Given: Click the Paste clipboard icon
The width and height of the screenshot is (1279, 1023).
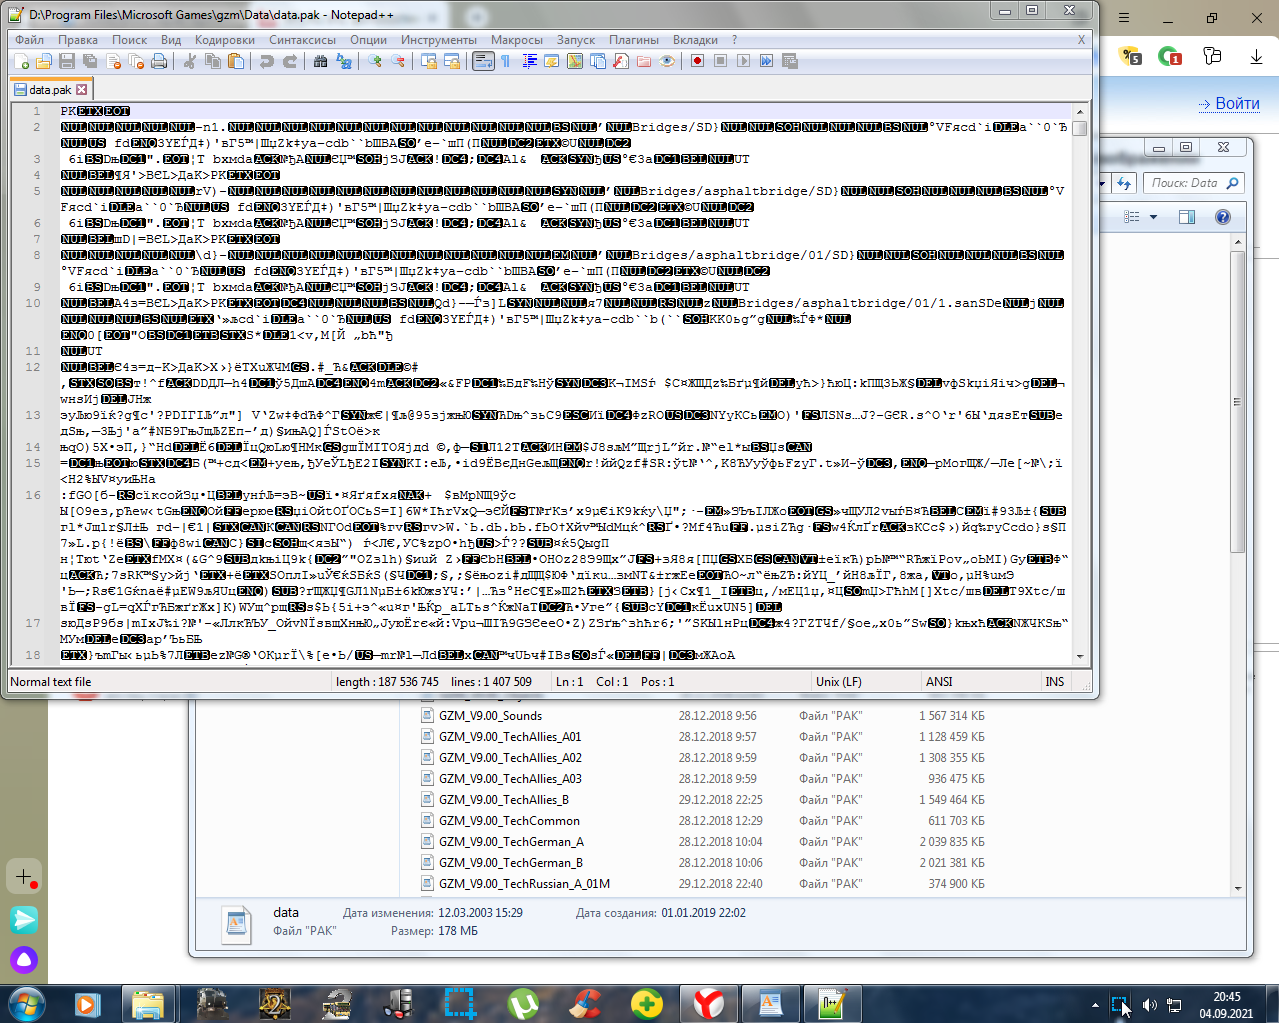Looking at the screenshot, I should click(236, 62).
